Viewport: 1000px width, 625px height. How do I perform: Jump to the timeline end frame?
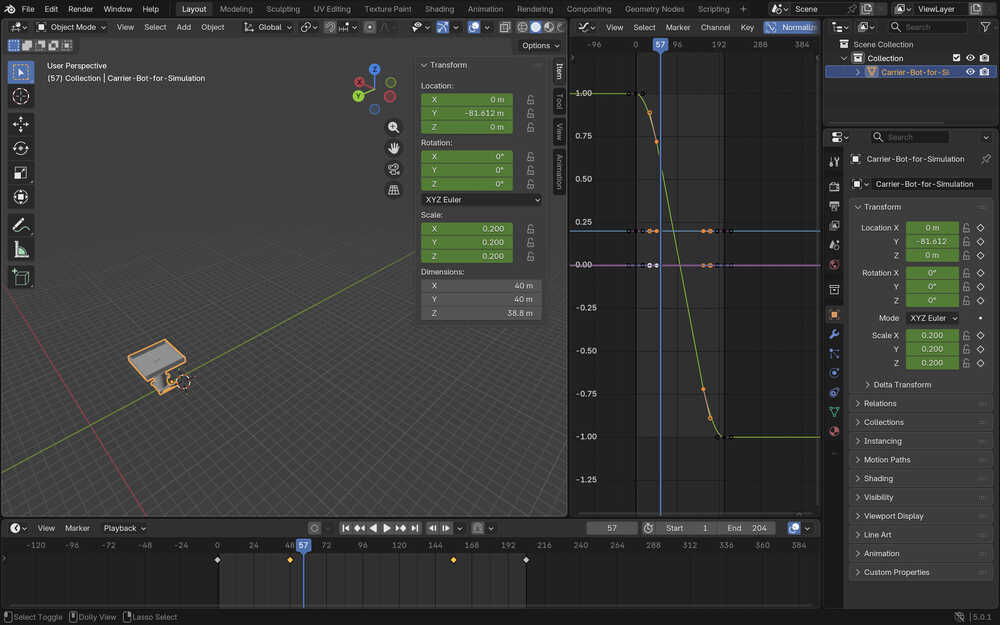[x=415, y=528]
